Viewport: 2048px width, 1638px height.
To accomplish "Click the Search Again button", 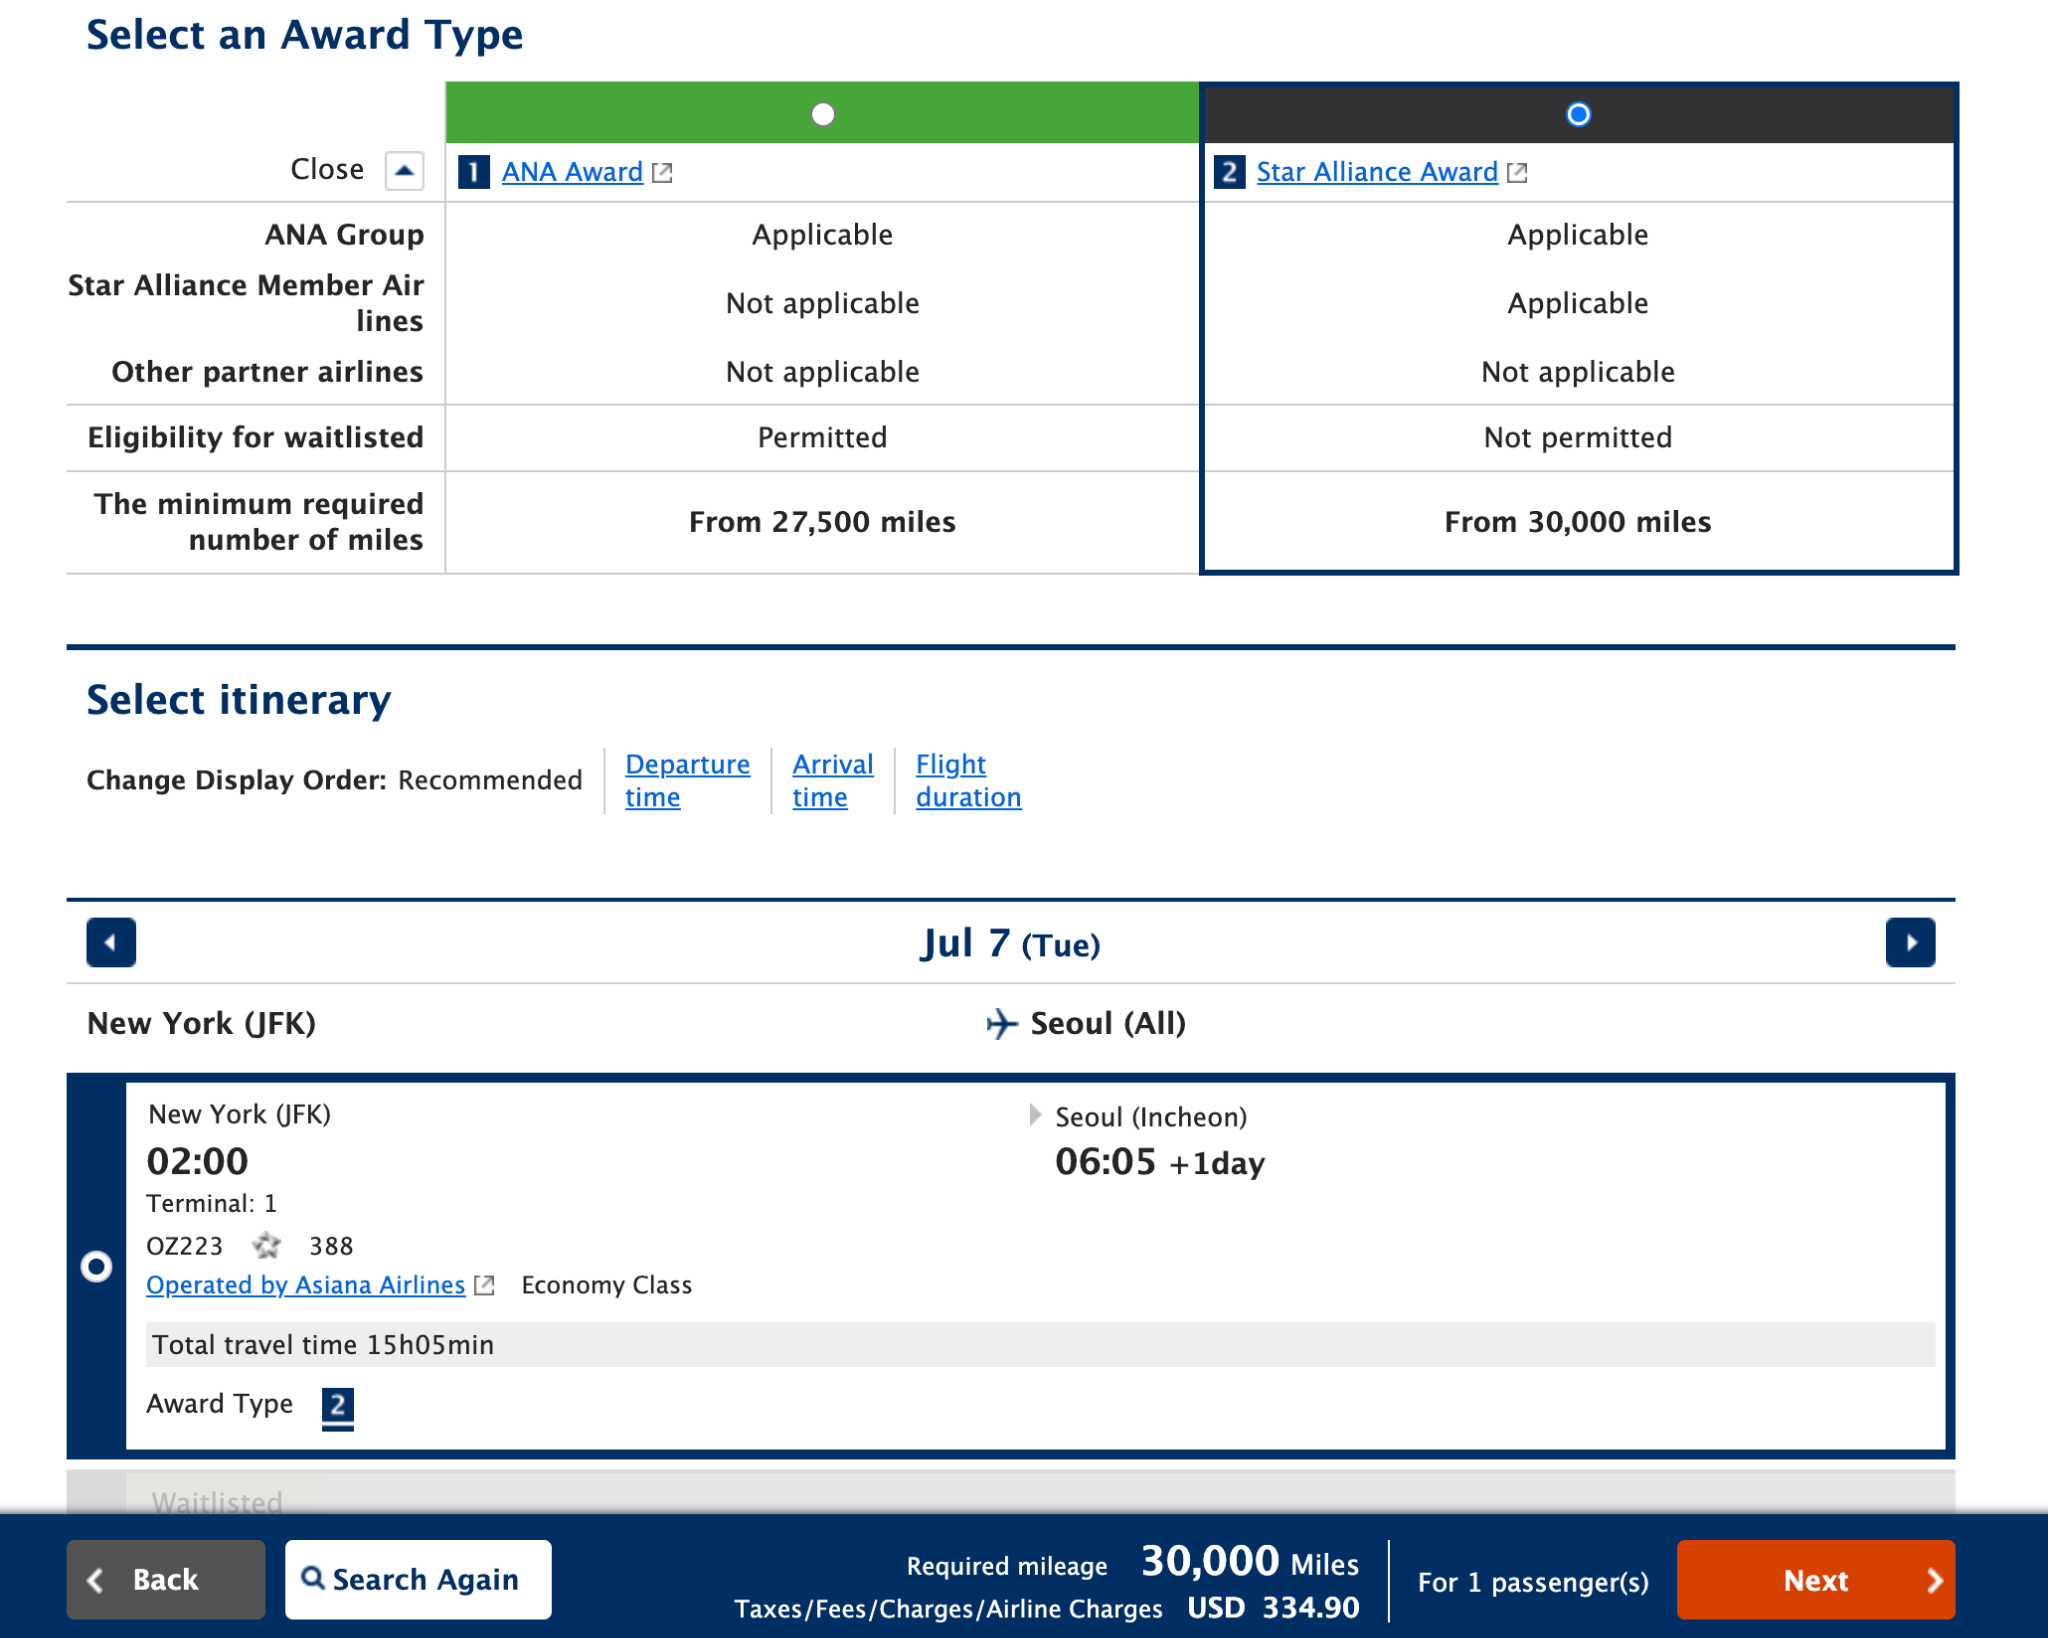I will (x=418, y=1580).
